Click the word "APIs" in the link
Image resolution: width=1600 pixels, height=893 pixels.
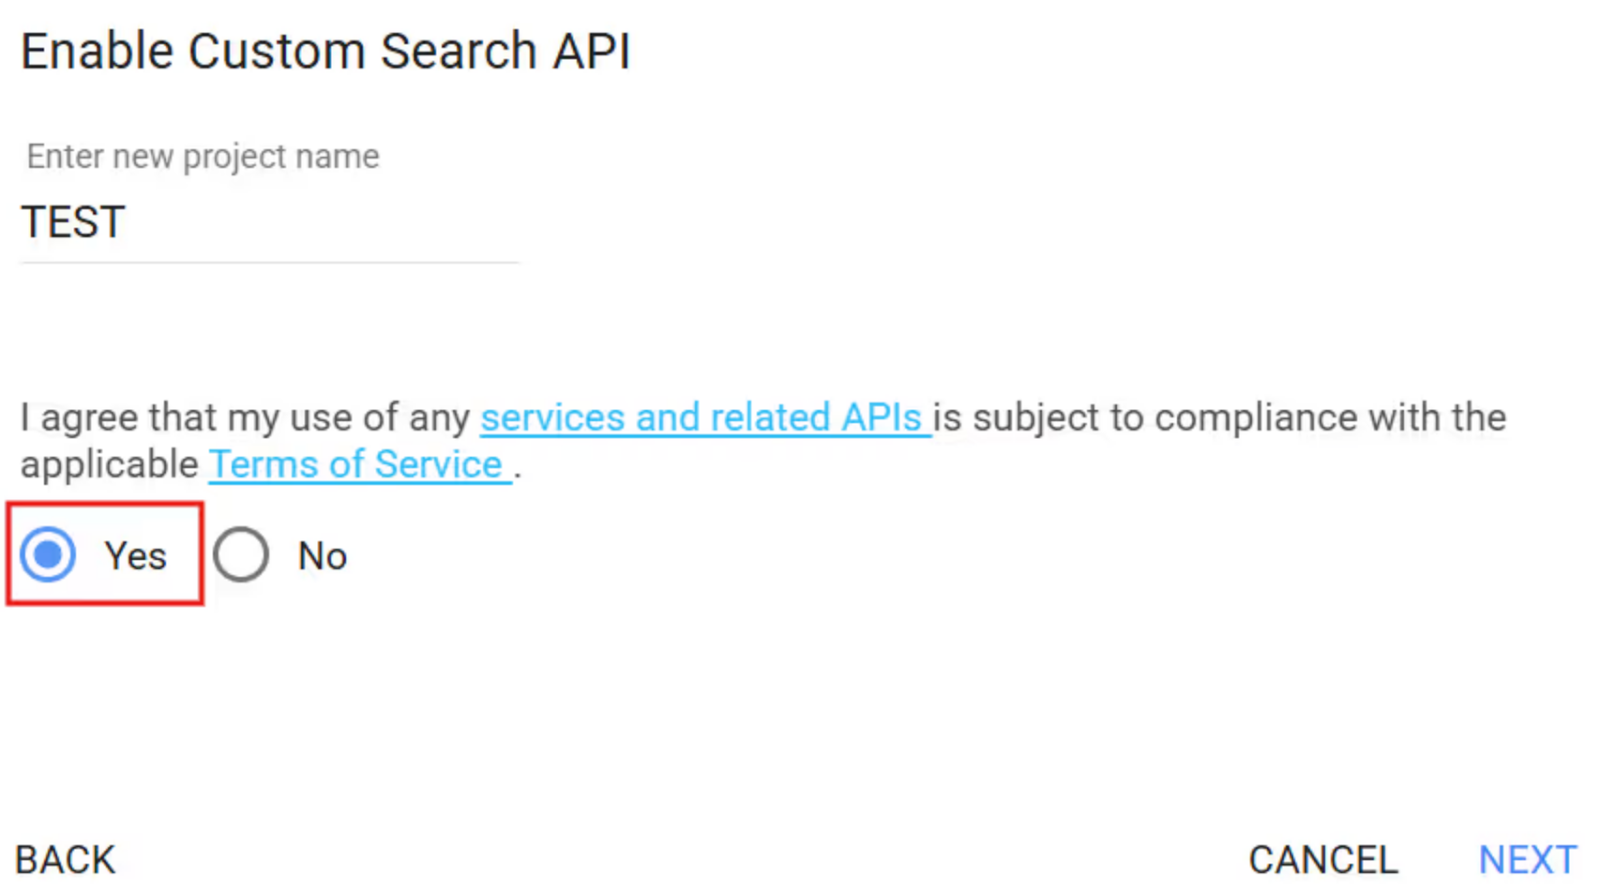[x=881, y=417]
